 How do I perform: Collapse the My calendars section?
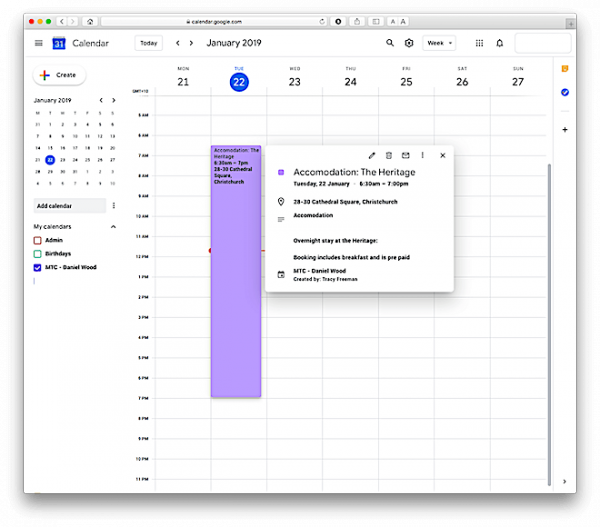[113, 227]
